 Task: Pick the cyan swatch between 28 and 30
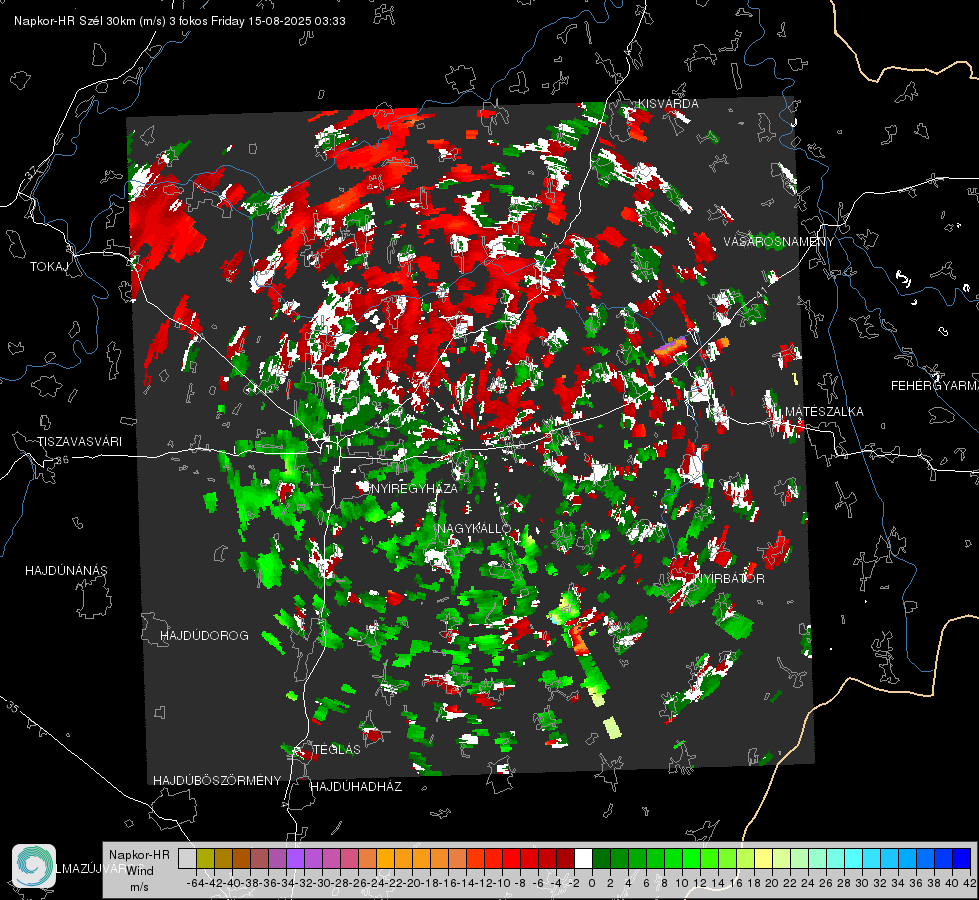[854, 859]
